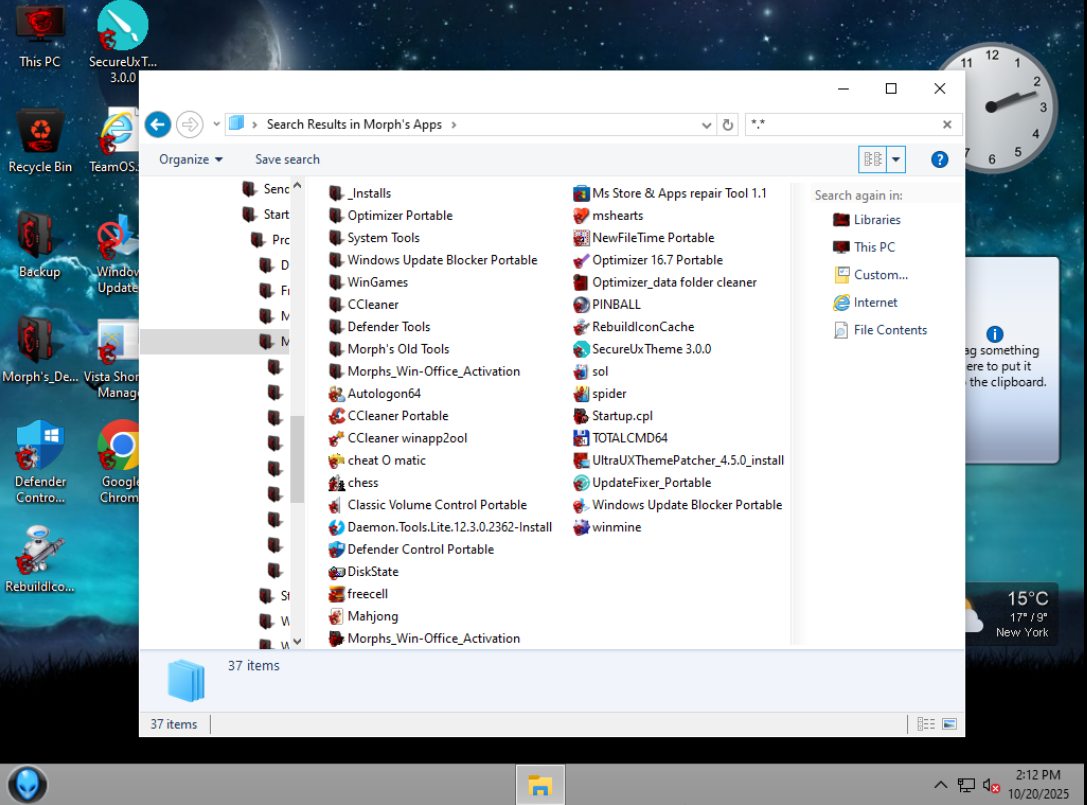The image size is (1087, 805).
Task: Open the Organize dropdown menu
Action: (x=190, y=159)
